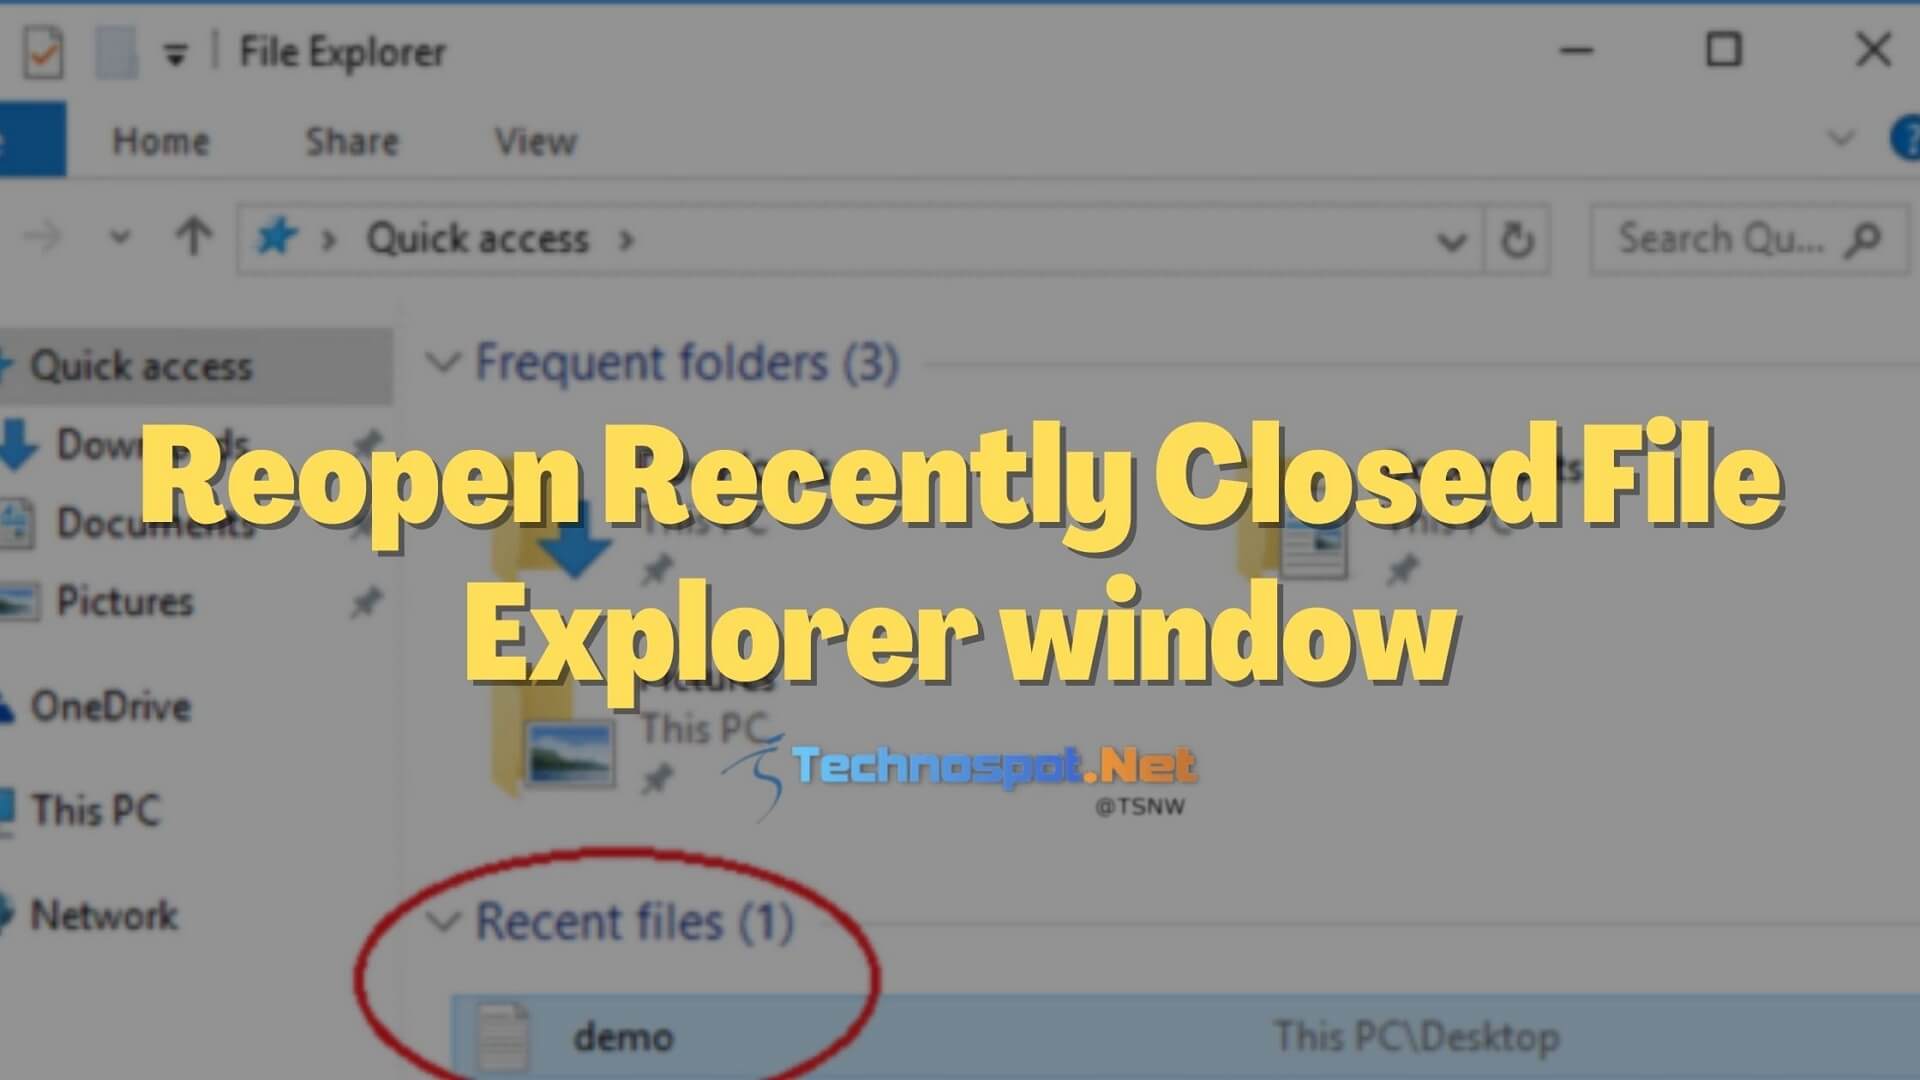Click the This PC icon in sidebar
The width and height of the screenshot is (1920, 1080).
tap(99, 808)
